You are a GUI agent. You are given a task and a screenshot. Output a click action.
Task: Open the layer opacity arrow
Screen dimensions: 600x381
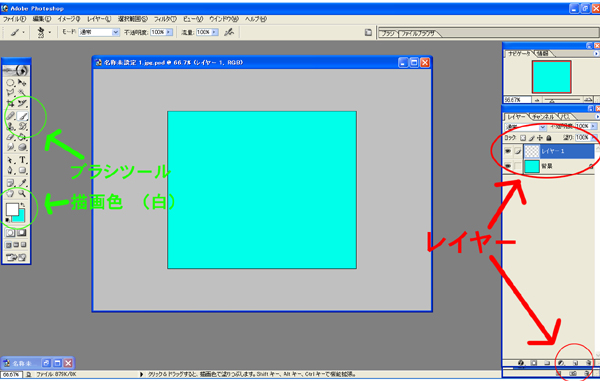coord(593,126)
